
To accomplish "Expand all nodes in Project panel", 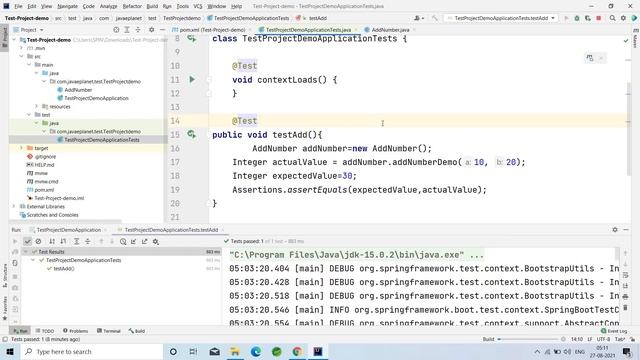I will click(127, 30).
